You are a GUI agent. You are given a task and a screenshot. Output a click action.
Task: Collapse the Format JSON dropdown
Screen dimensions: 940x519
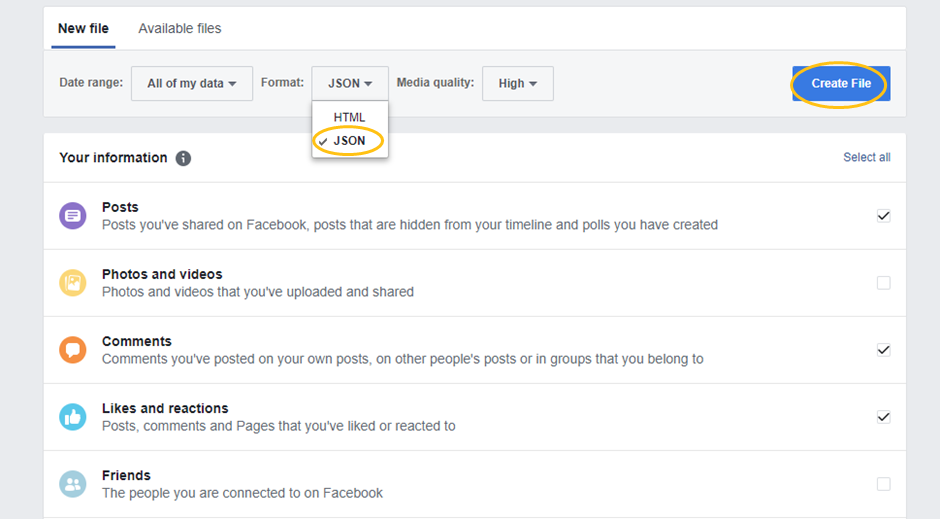point(350,83)
